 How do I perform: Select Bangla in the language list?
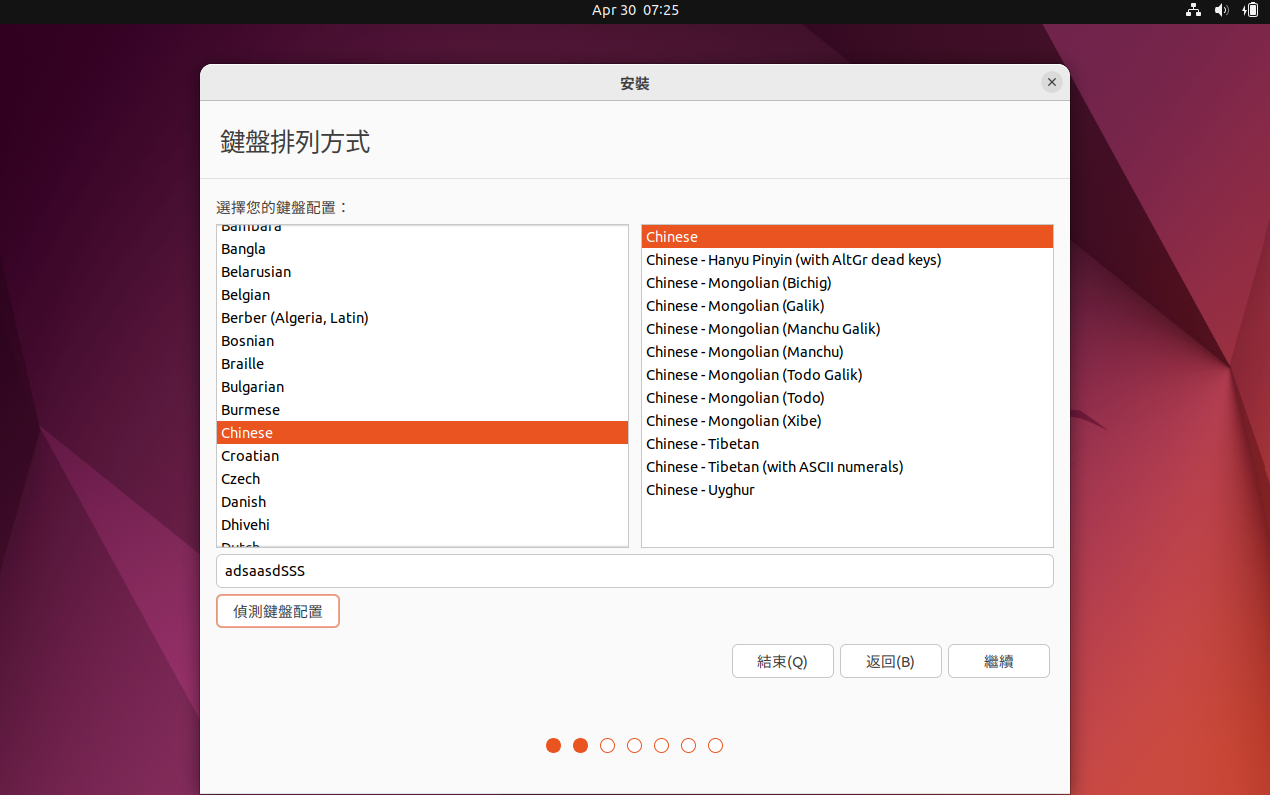click(422, 249)
